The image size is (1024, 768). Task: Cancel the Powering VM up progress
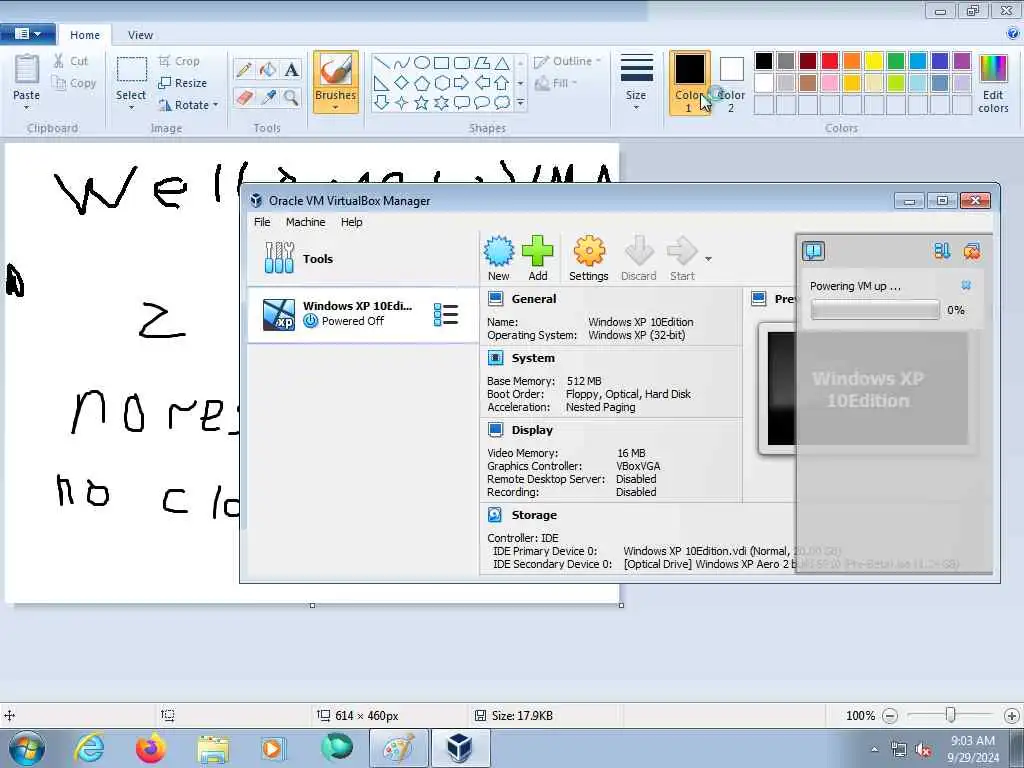point(966,285)
